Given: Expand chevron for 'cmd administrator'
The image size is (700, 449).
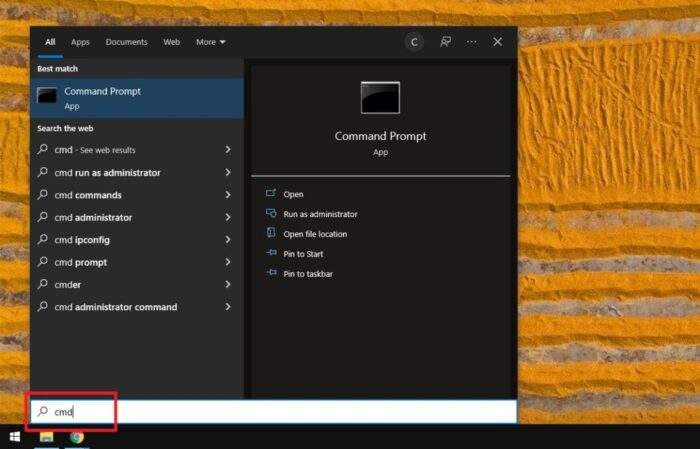Looking at the screenshot, I should tap(228, 217).
